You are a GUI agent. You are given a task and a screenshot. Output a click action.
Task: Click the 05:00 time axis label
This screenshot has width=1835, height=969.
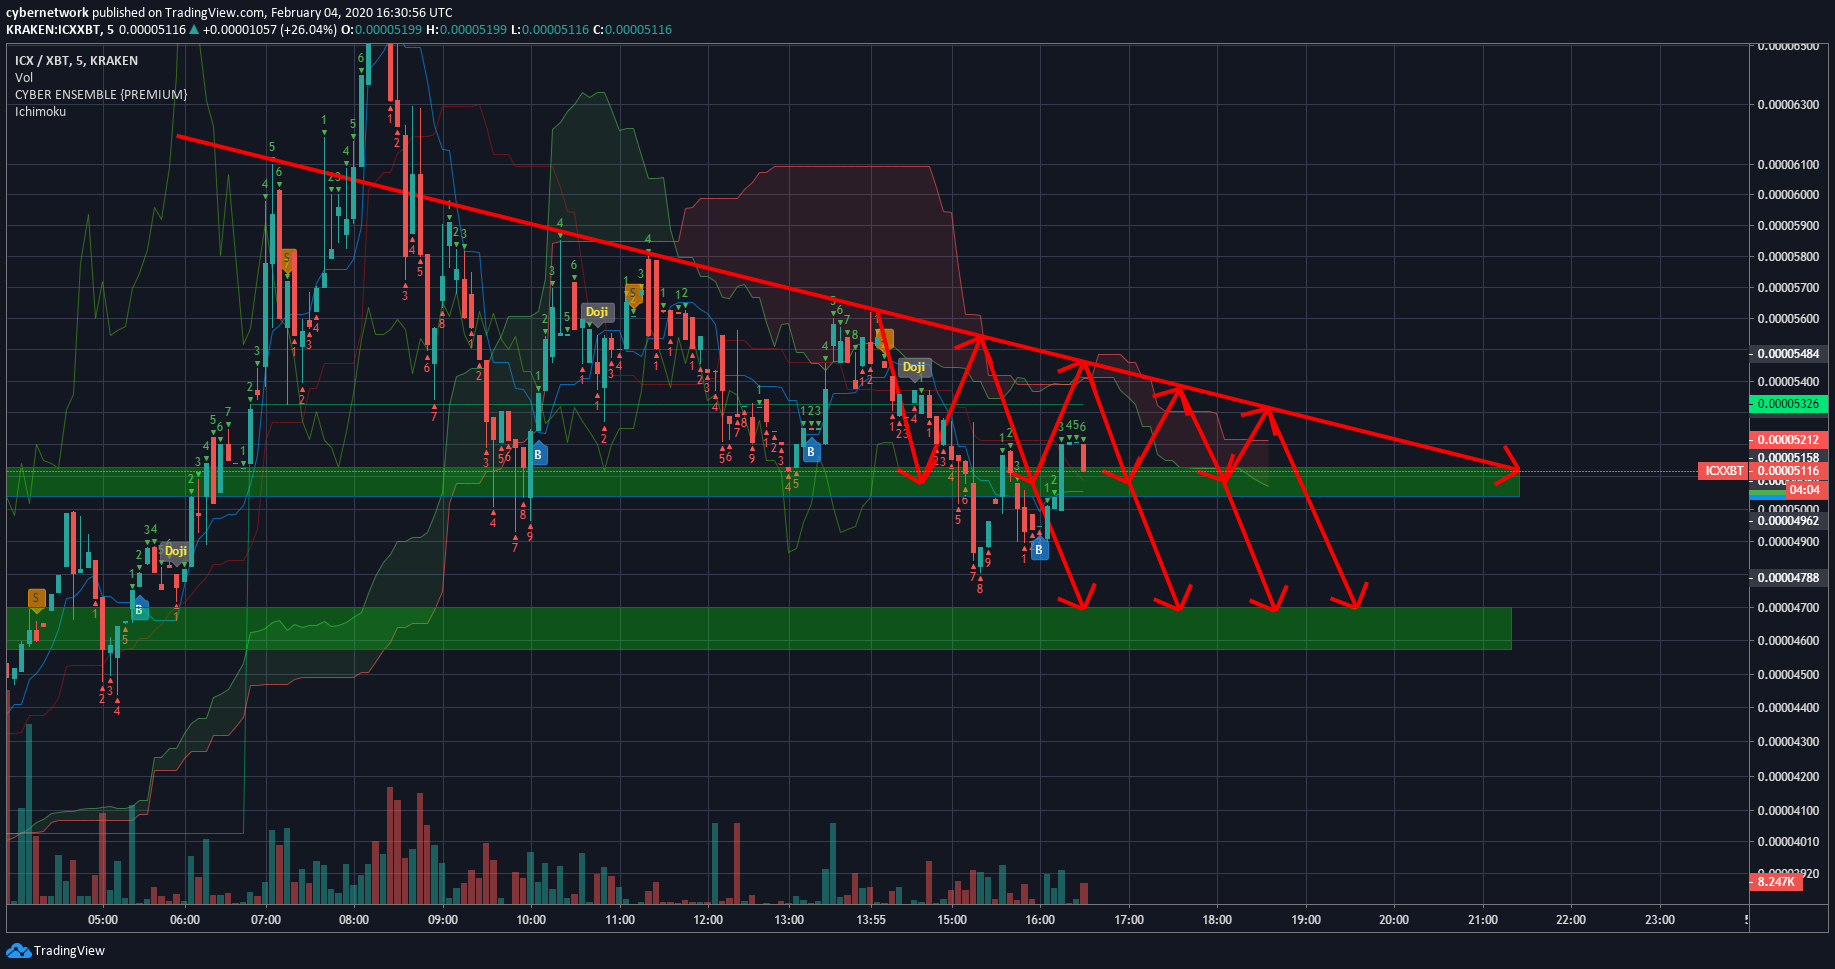(x=103, y=920)
